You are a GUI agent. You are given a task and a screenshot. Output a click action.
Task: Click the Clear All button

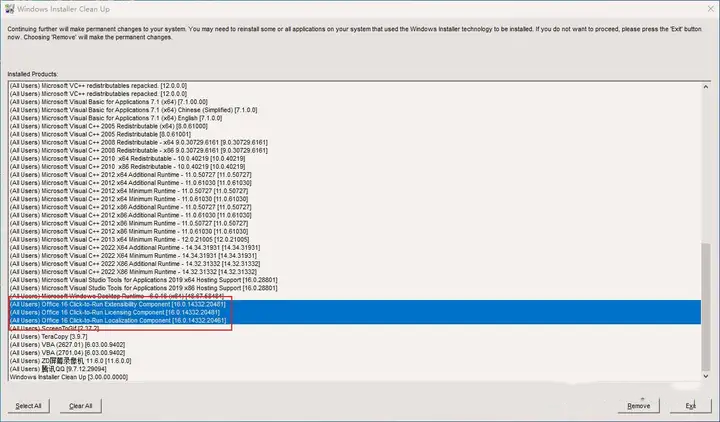coord(81,406)
